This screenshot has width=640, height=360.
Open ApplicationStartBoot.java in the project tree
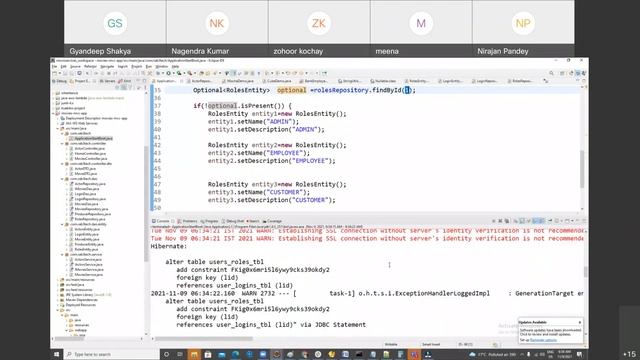tap(93, 138)
